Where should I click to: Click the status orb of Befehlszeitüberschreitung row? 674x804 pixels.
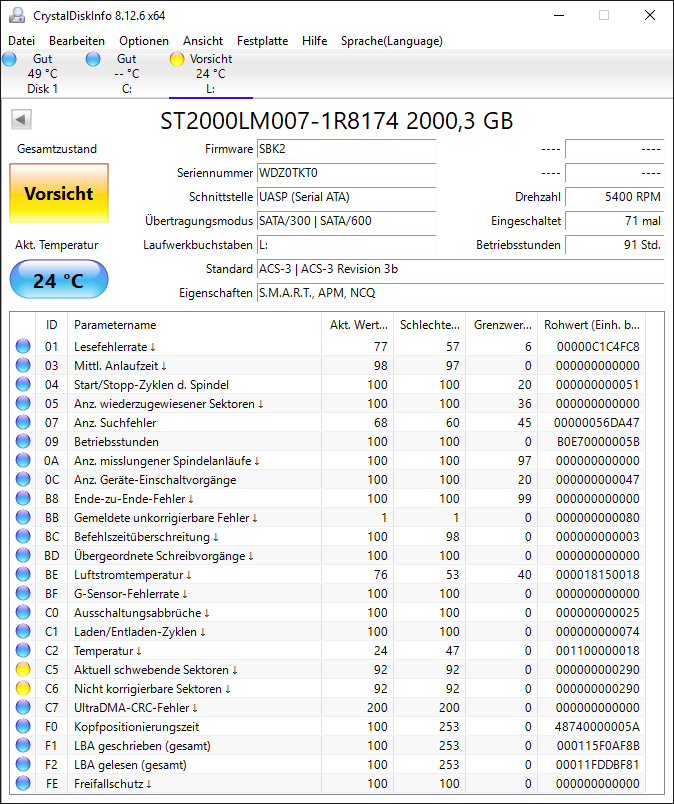tap(23, 536)
